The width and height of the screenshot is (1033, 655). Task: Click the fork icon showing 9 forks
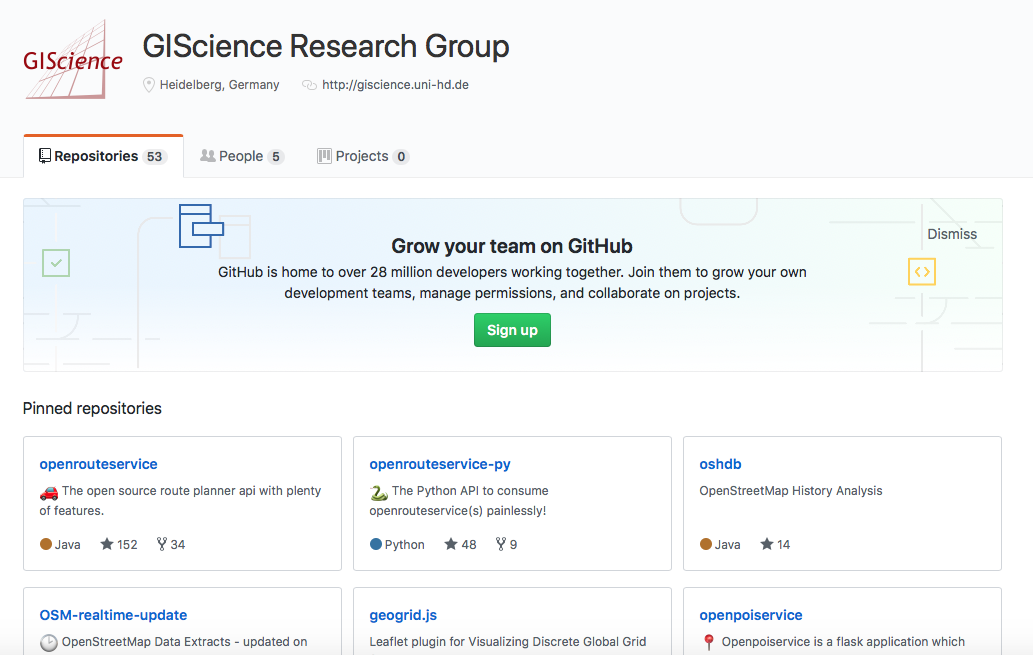click(x=501, y=544)
